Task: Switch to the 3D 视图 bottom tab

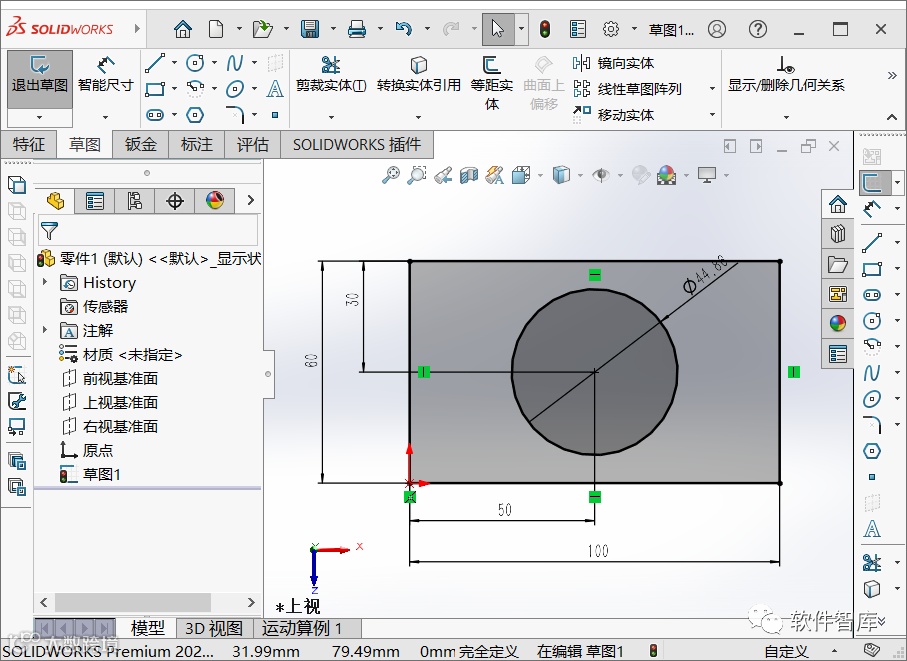Action: (x=214, y=628)
